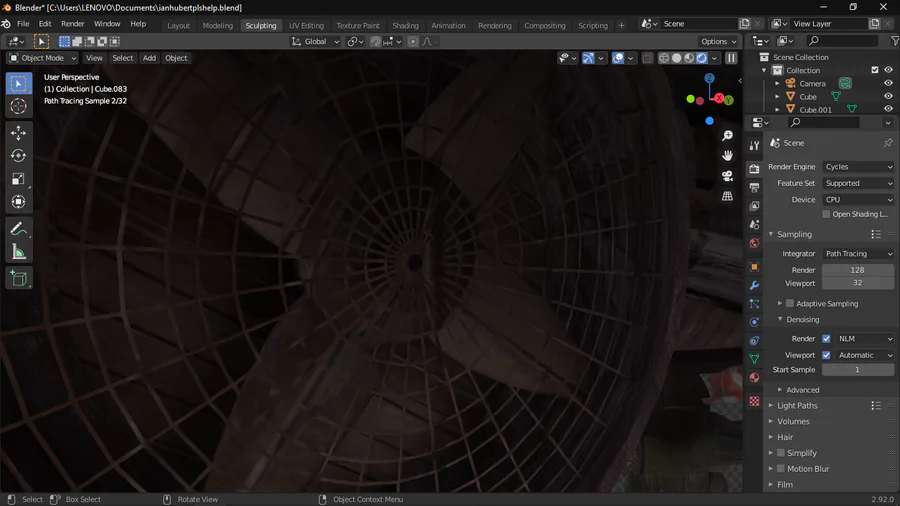Enable Adaptive Sampling checkbox
The width and height of the screenshot is (900, 506).
(790, 303)
